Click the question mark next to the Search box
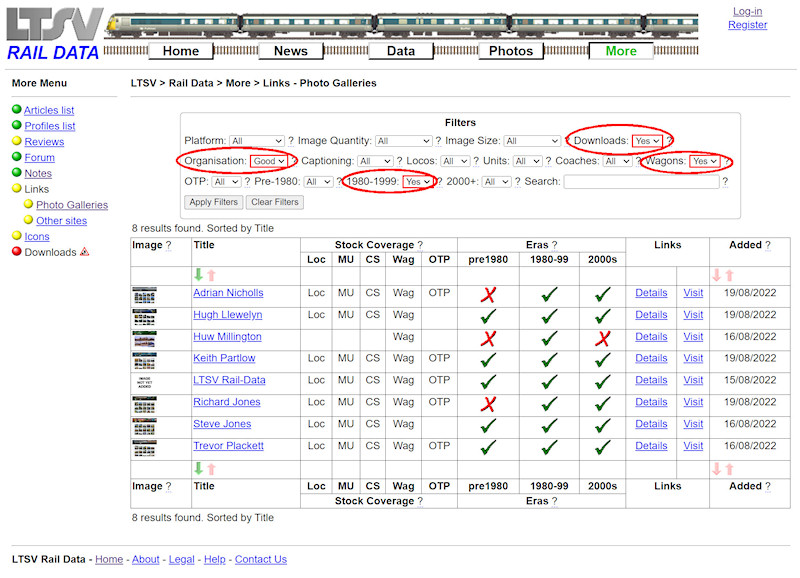Image resolution: width=800 pixels, height=578 pixels. click(x=724, y=183)
